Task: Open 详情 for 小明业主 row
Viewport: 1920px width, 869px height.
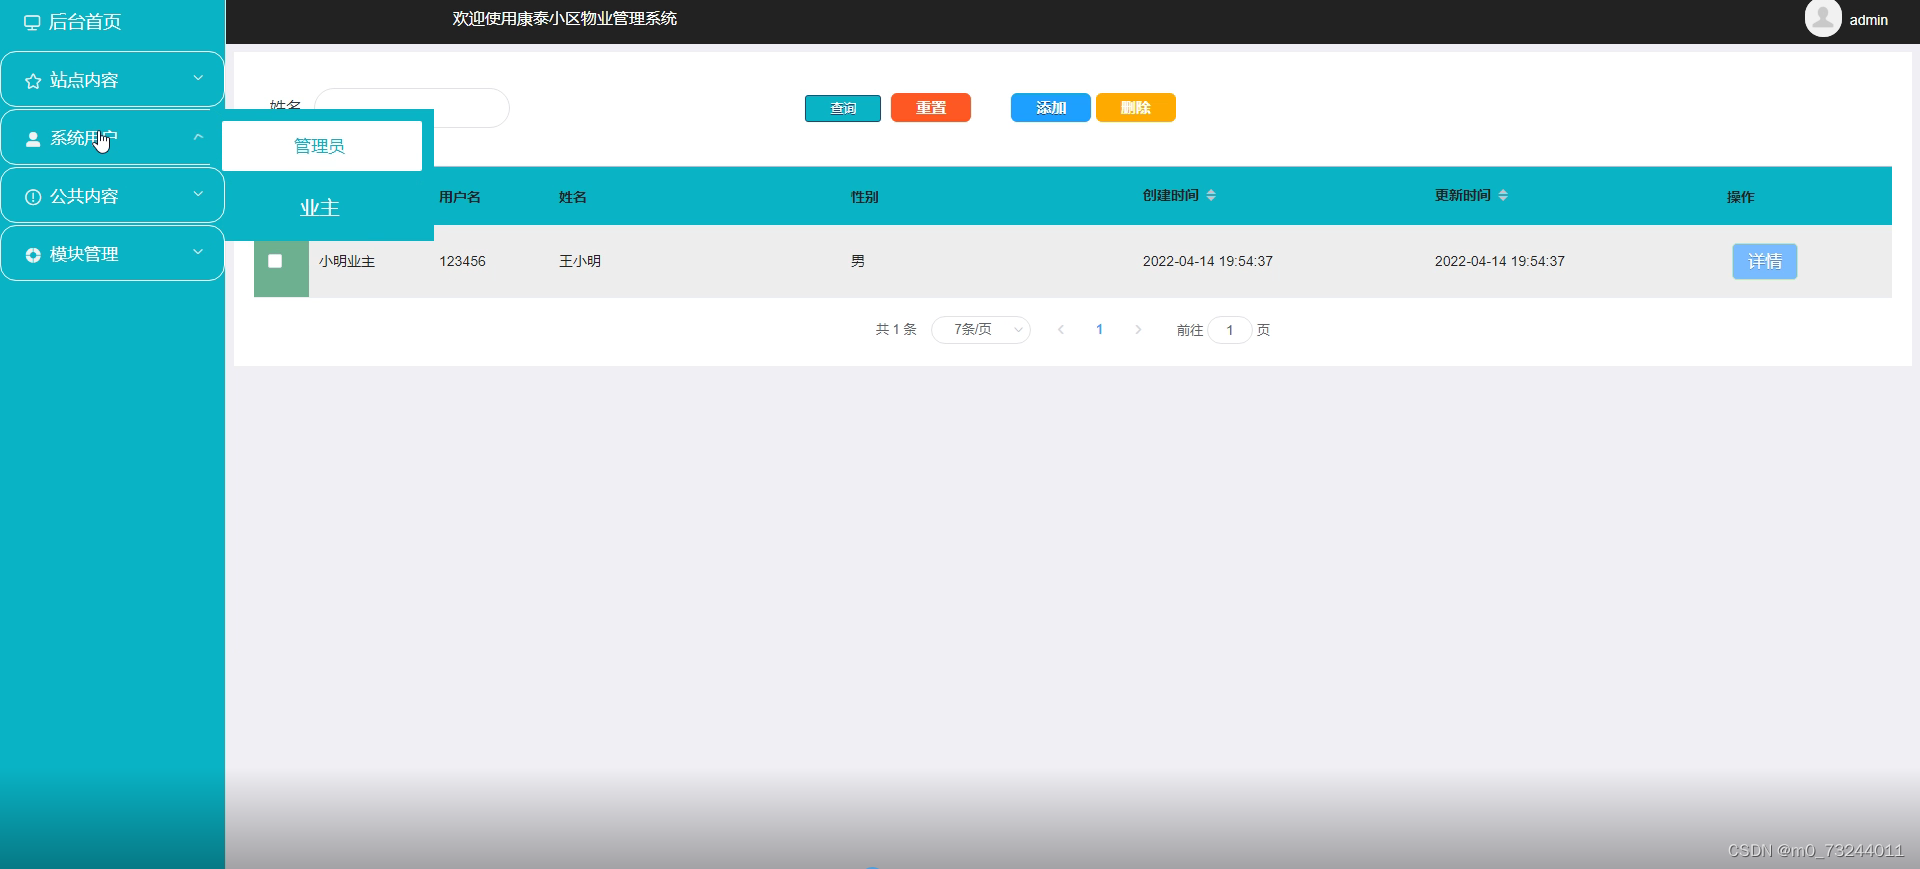Action: 1765,261
